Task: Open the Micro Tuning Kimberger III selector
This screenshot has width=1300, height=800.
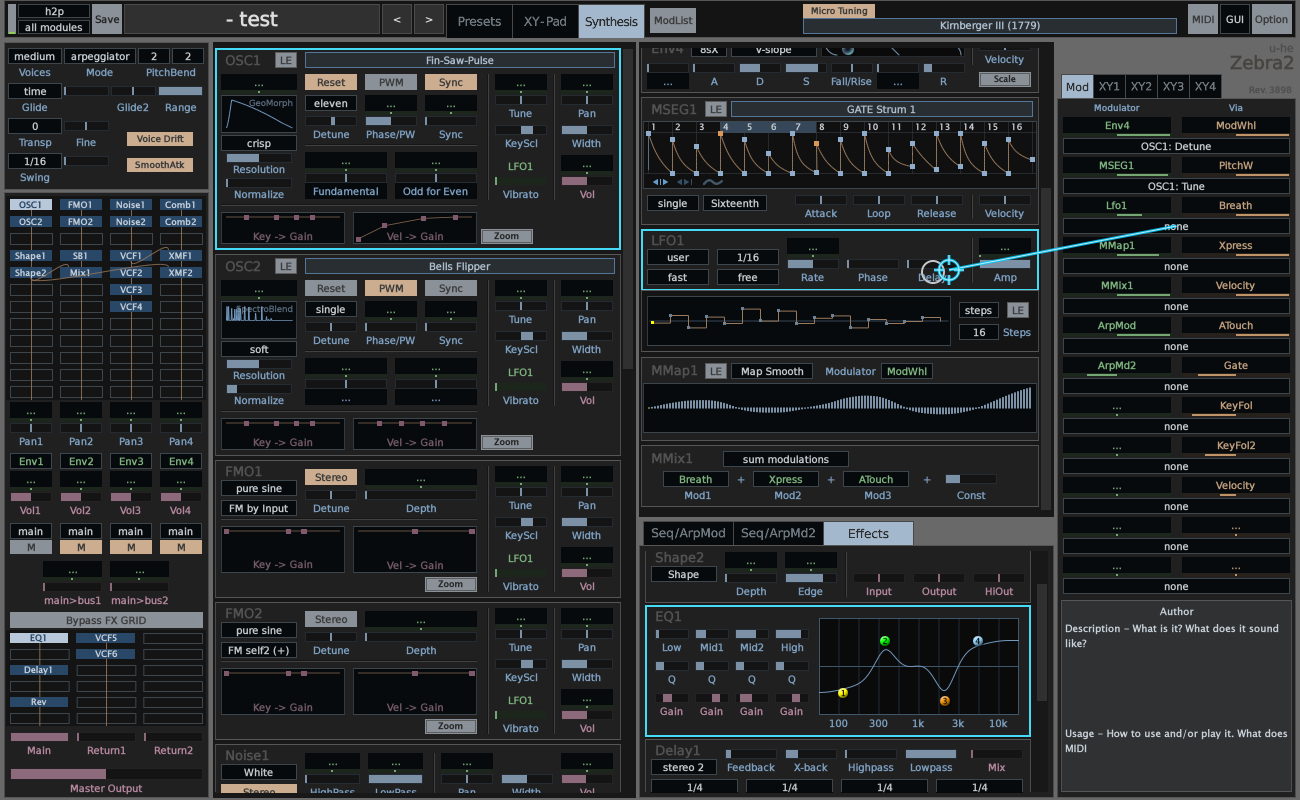Action: (992, 25)
